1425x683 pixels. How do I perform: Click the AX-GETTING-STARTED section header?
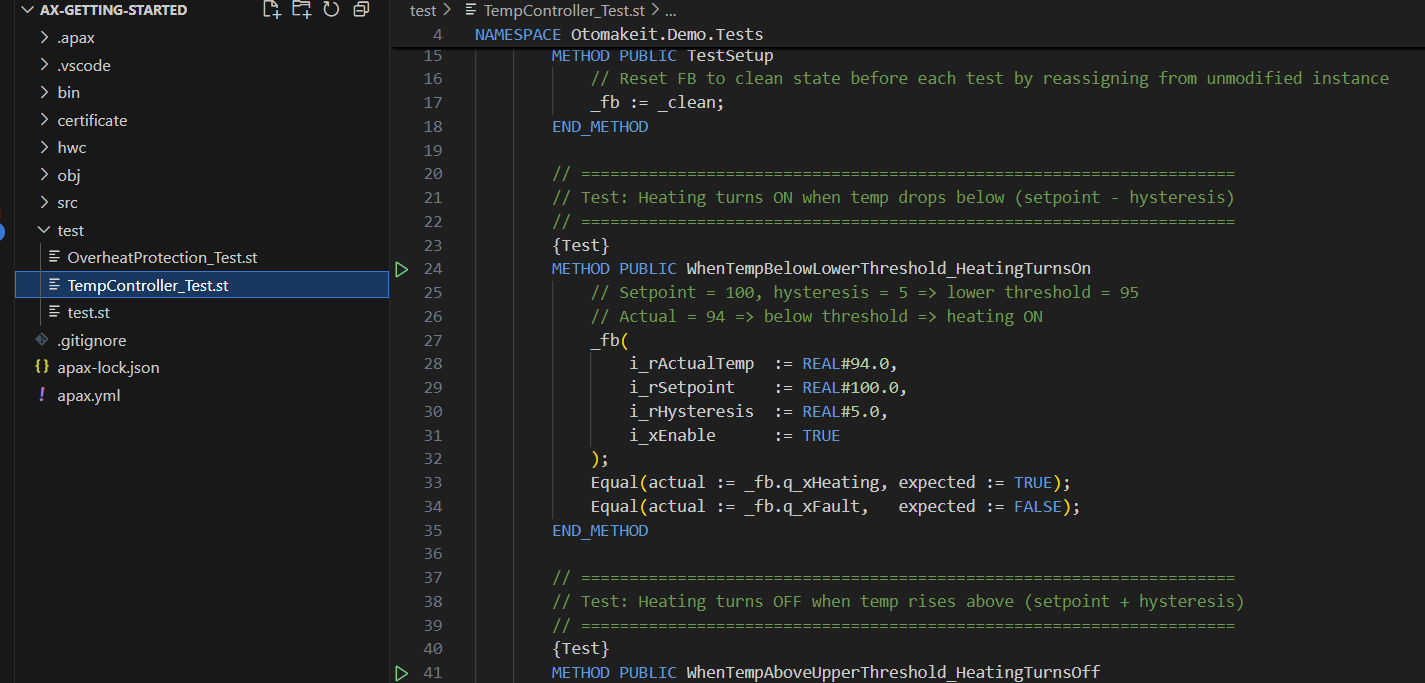tap(112, 10)
